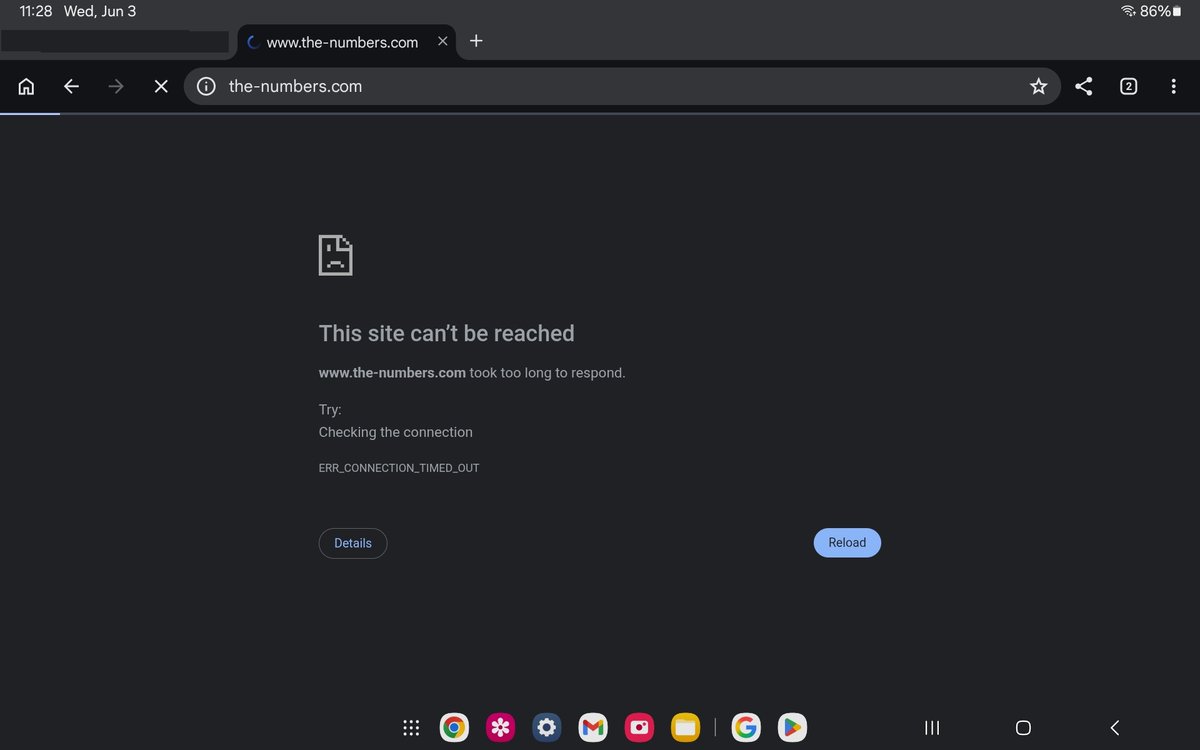Add a new tab with plus icon
The image size is (1200, 750).
(x=476, y=41)
